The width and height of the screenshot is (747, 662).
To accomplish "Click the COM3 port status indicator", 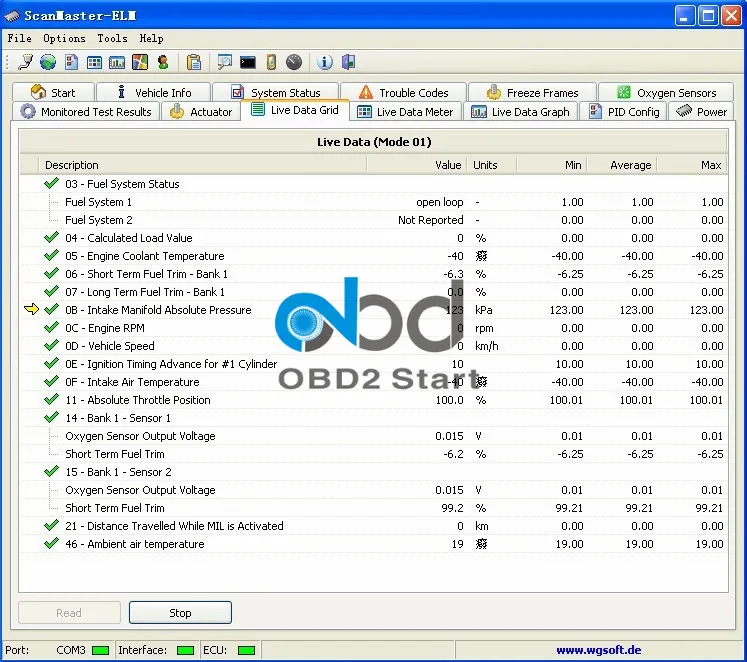I will click(101, 651).
